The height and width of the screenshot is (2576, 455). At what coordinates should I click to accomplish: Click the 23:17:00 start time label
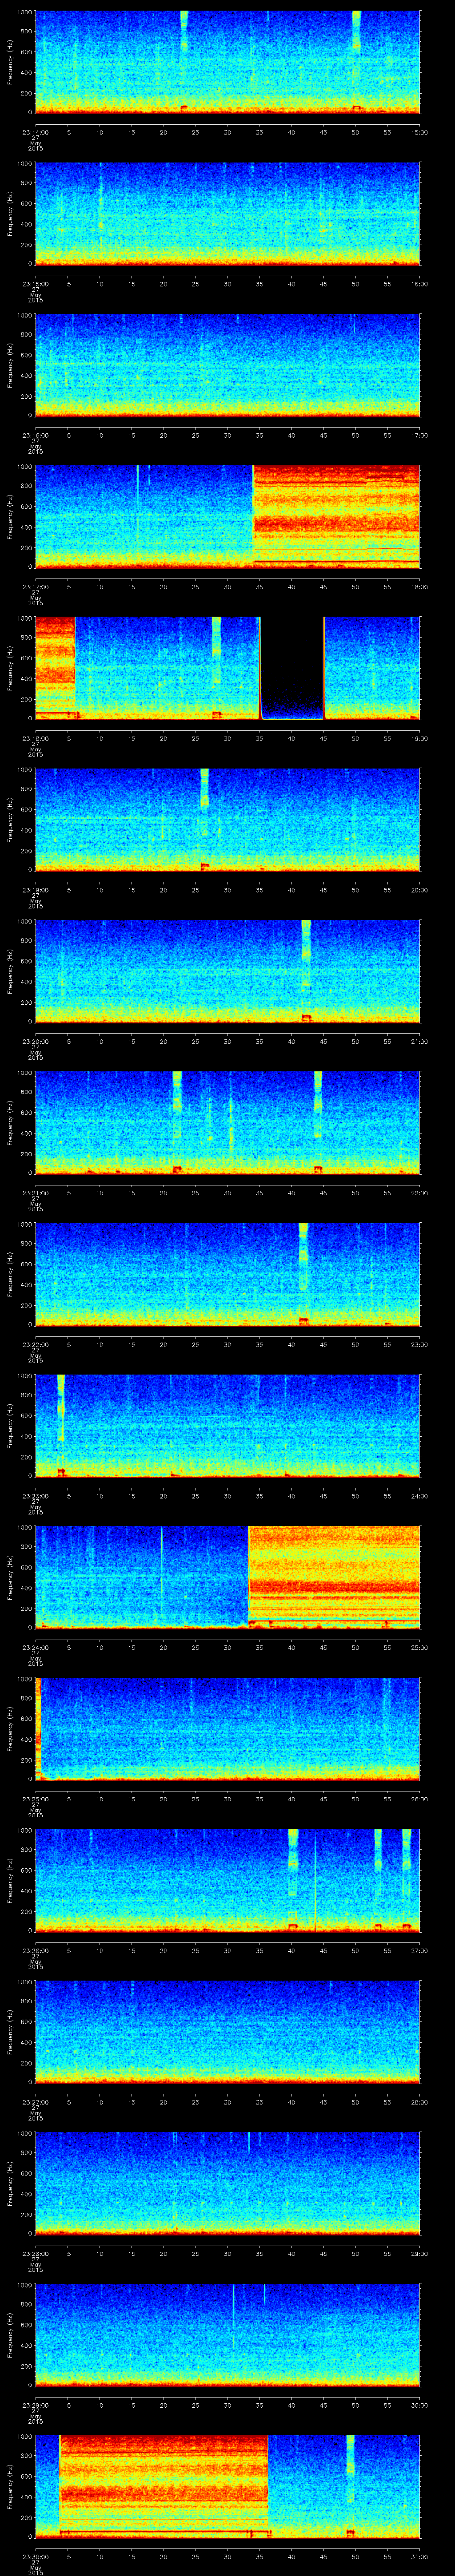(x=35, y=587)
